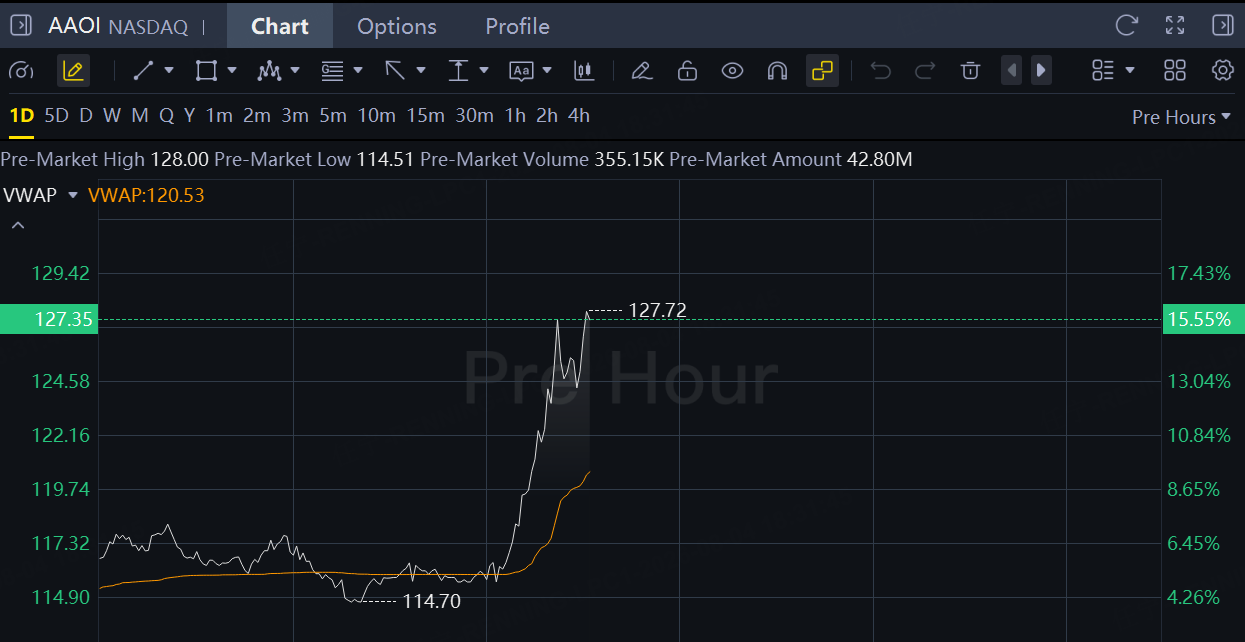Toggle magnet snap mode
This screenshot has width=1245, height=642.
click(x=777, y=71)
